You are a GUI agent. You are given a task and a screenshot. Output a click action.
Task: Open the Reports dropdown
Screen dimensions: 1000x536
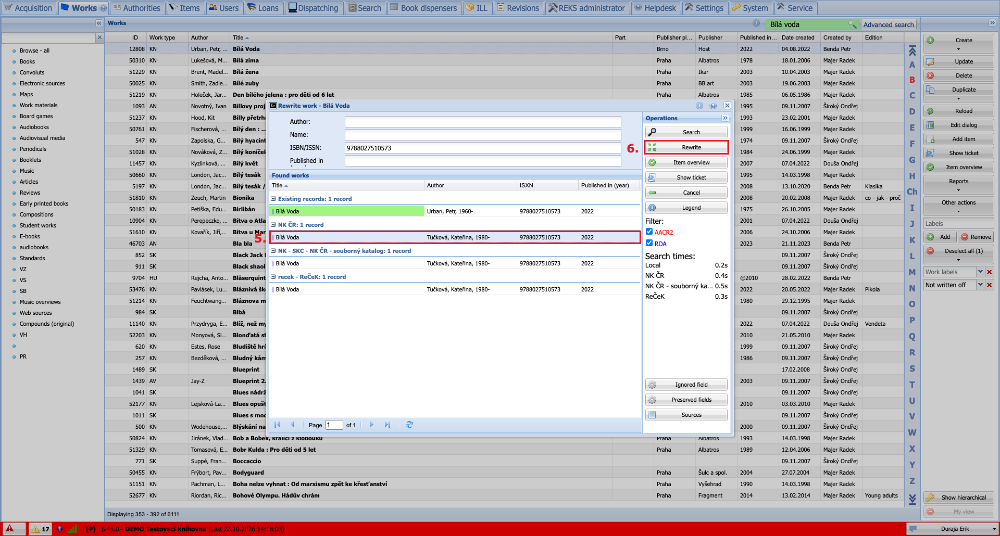(x=958, y=184)
